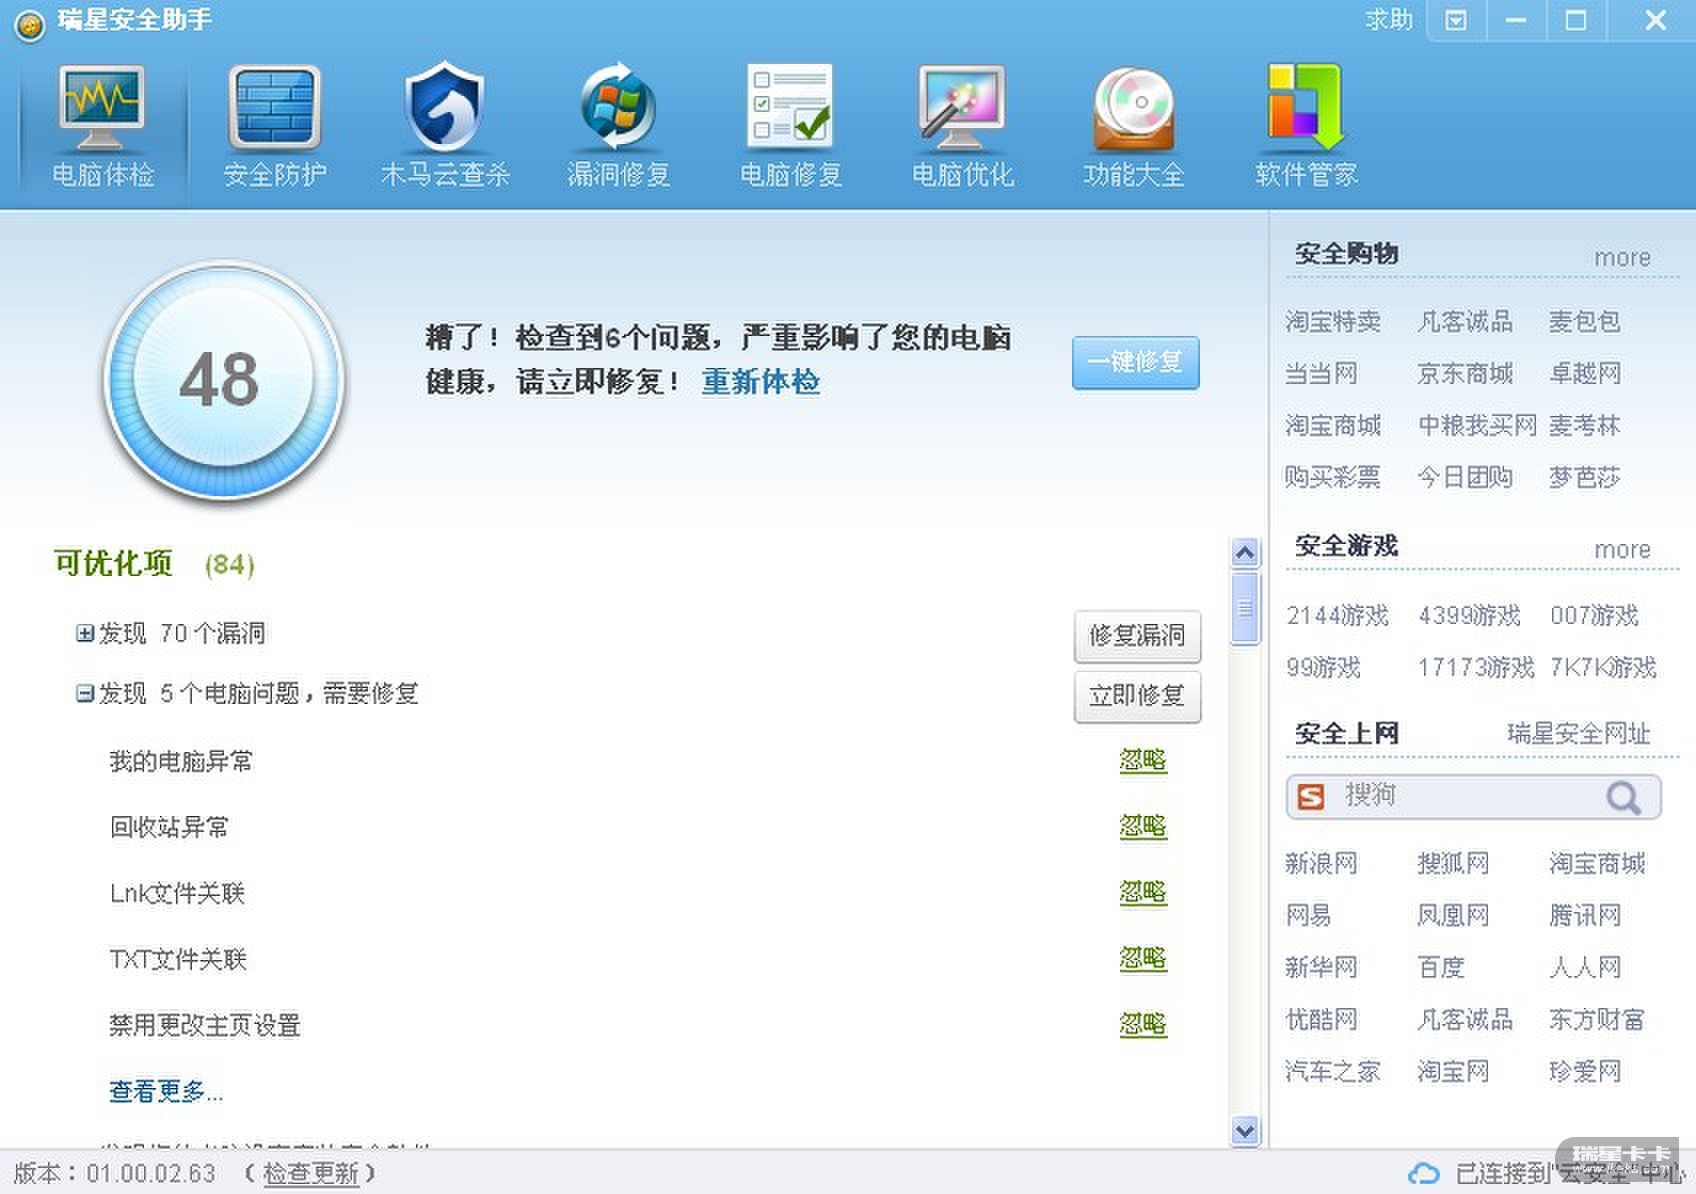The image size is (1696, 1194).
Task: Open the 搜狐网 link
Action: click(1453, 864)
